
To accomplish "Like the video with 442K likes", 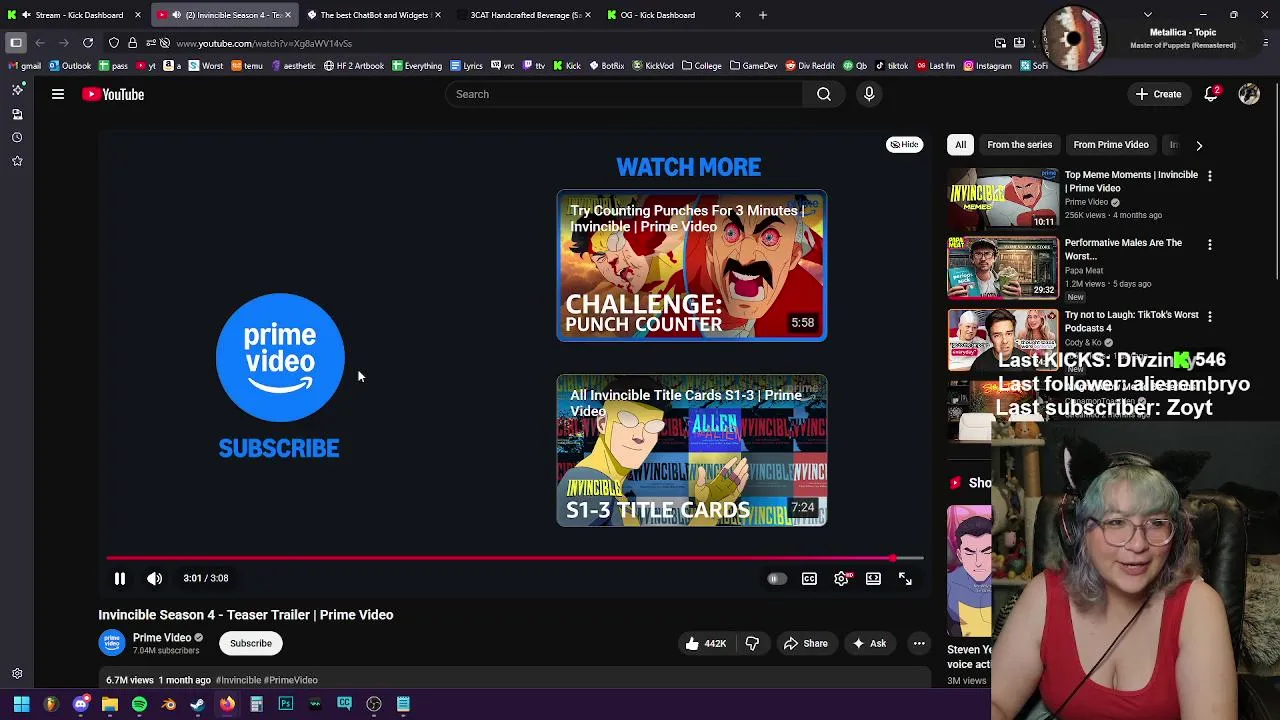I will pyautogui.click(x=706, y=644).
